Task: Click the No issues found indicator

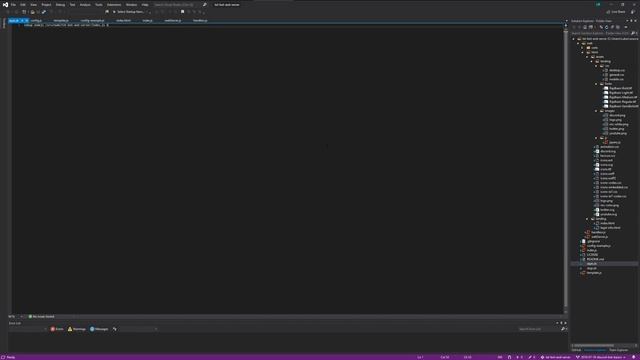Action: click(41, 316)
